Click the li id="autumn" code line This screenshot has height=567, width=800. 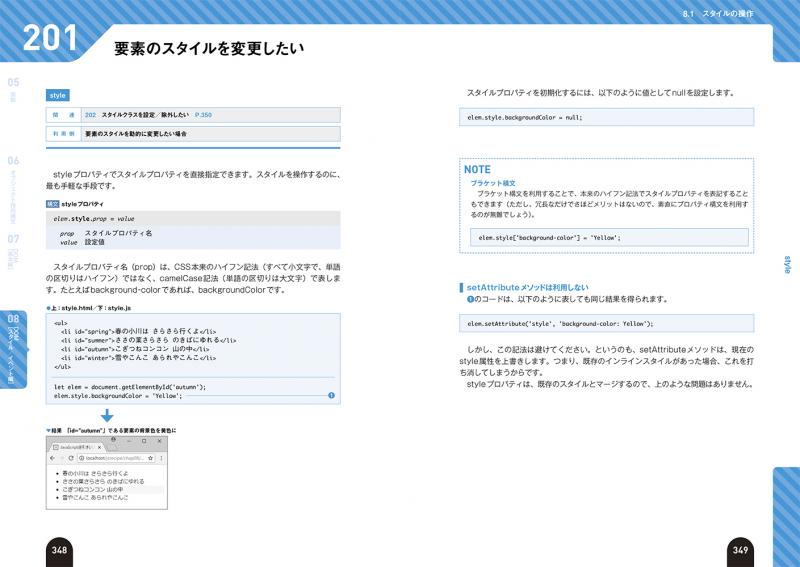135,349
